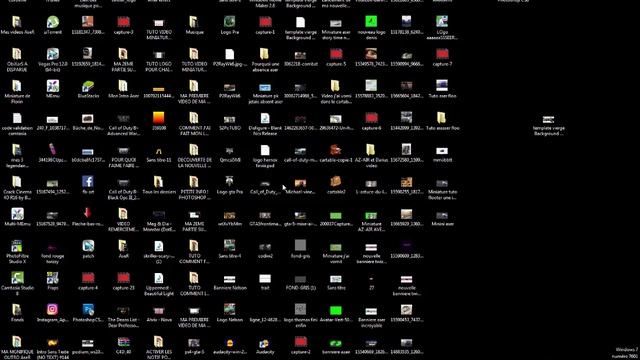Image resolution: width=640 pixels, height=360 pixels.
Task: Select the FOND-GRIS (1) image
Action: tap(300, 280)
